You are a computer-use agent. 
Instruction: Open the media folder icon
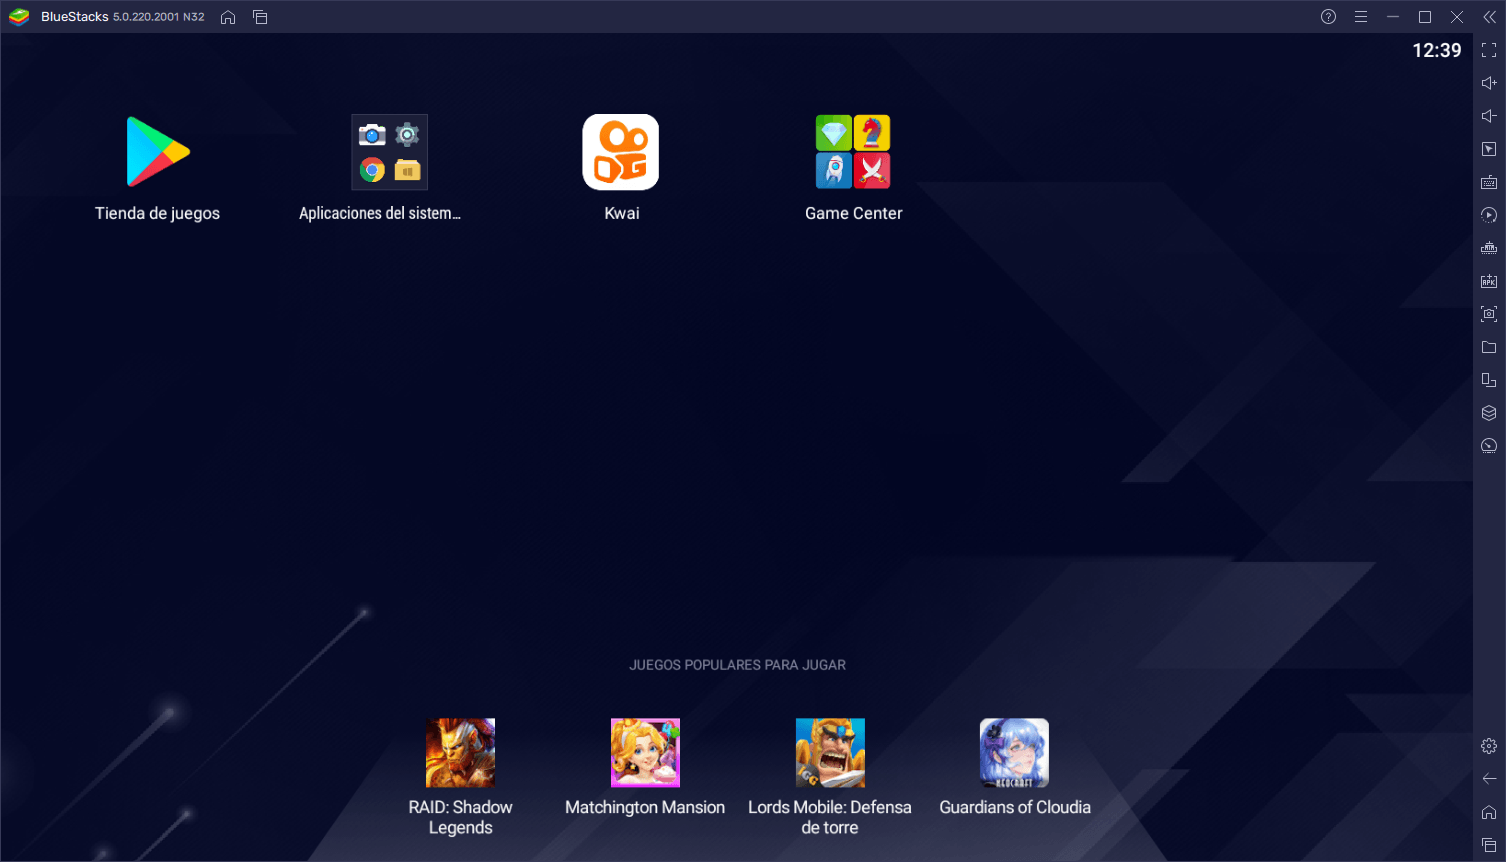pyautogui.click(x=1489, y=347)
